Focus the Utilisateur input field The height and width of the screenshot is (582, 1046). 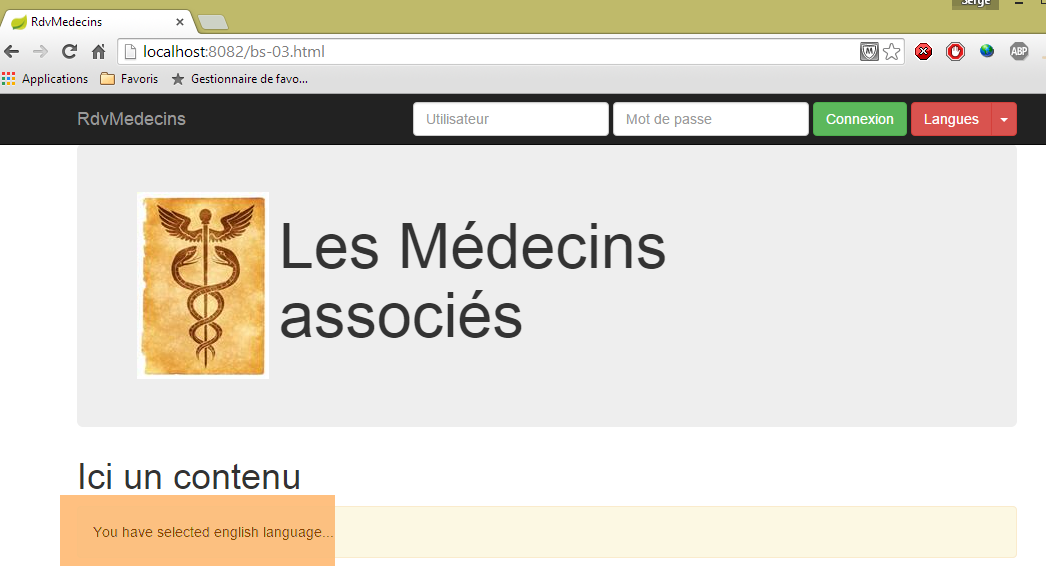510,119
